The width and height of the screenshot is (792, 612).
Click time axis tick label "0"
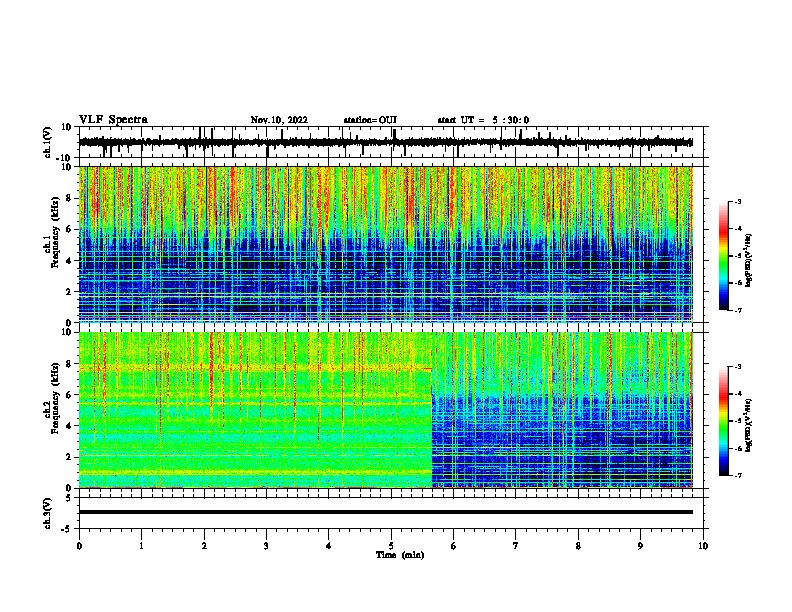[79, 546]
